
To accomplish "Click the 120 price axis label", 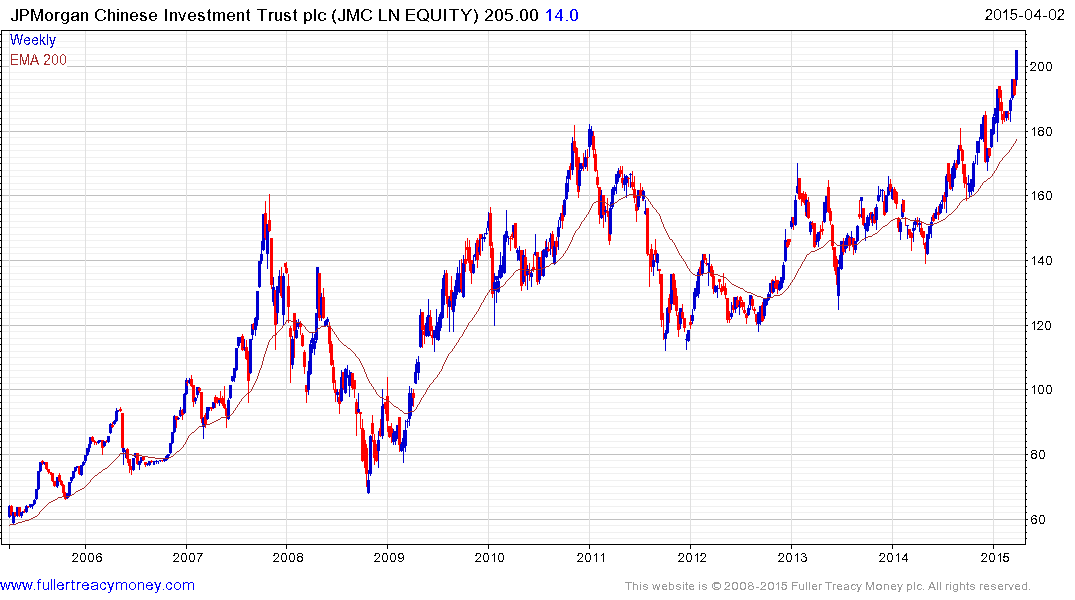I will (1041, 326).
